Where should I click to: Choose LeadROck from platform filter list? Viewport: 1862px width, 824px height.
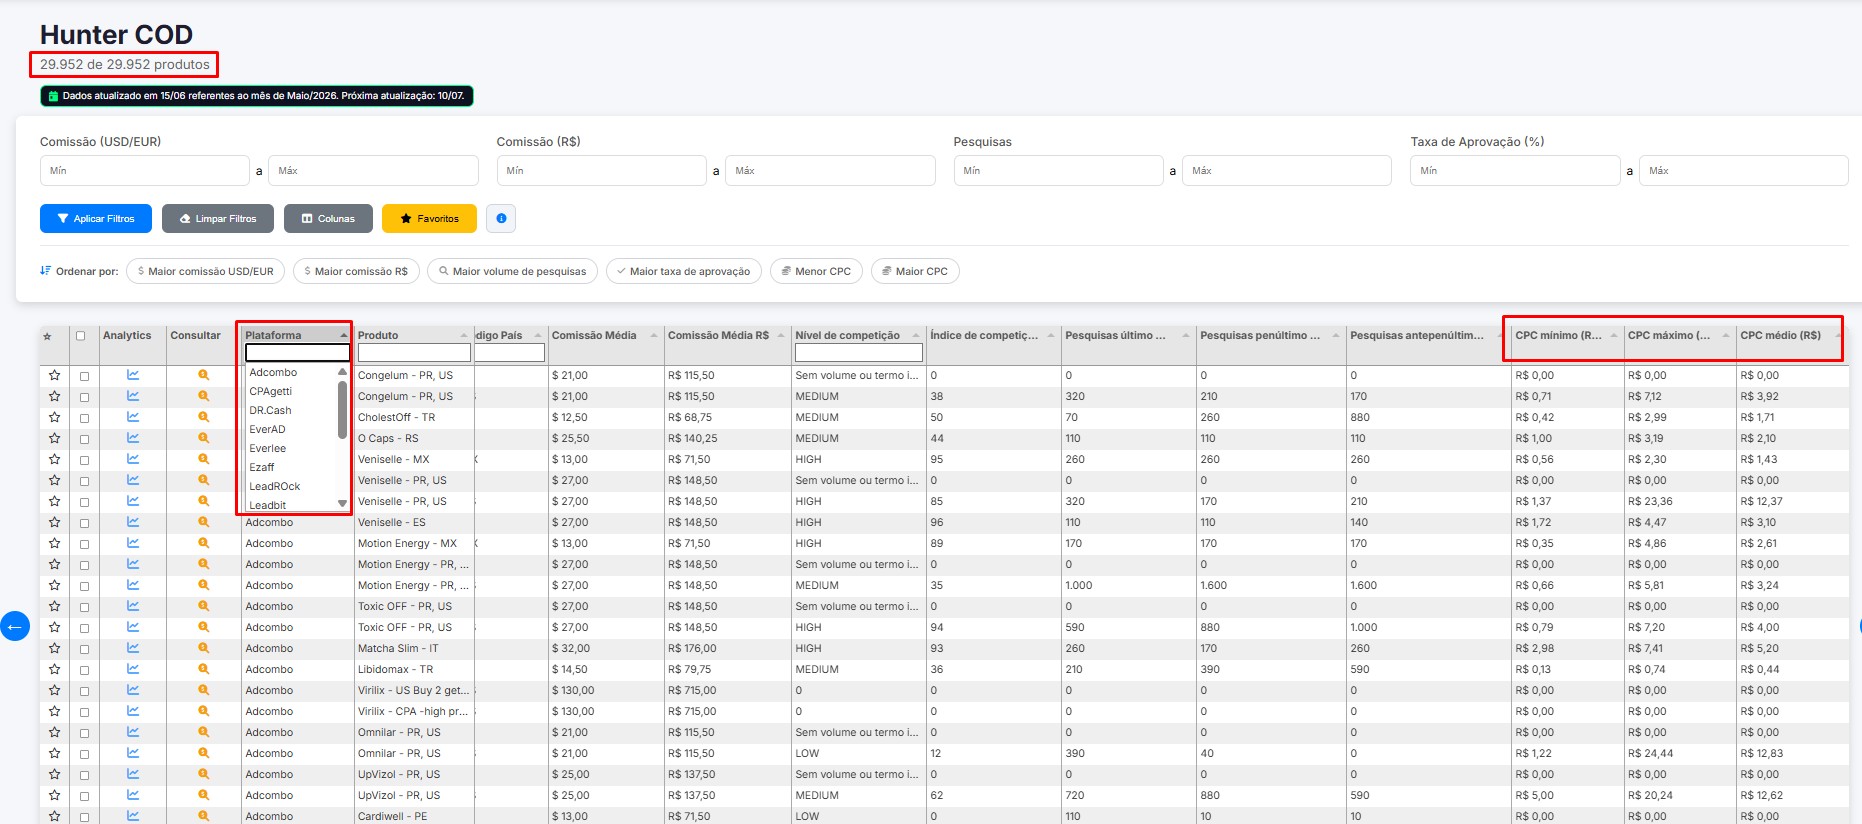275,486
